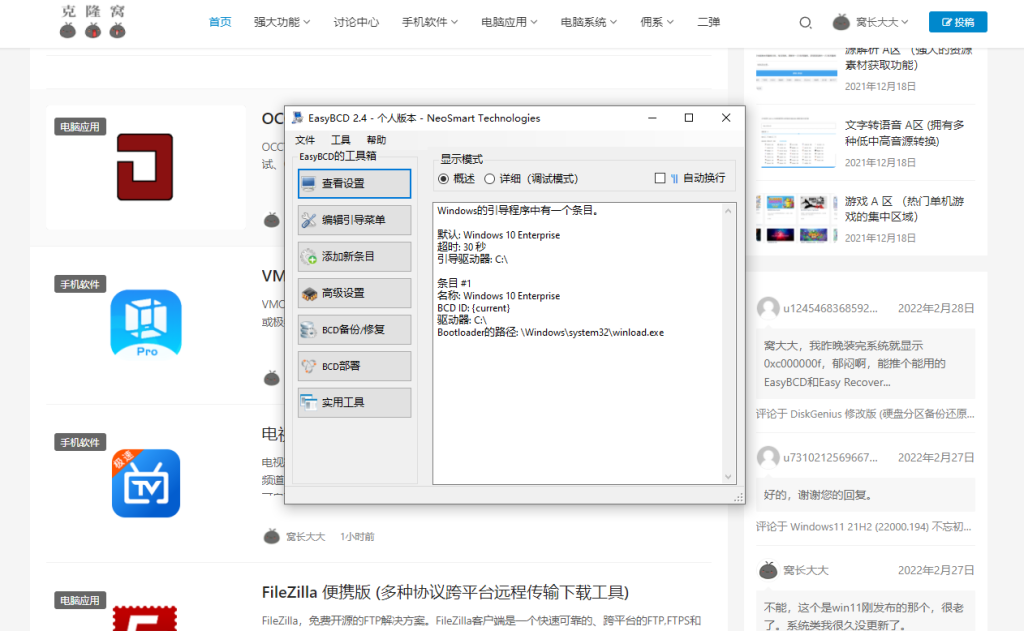Click scroll-down arrow in EasyBCD text pane
1024x631 pixels.
728,477
